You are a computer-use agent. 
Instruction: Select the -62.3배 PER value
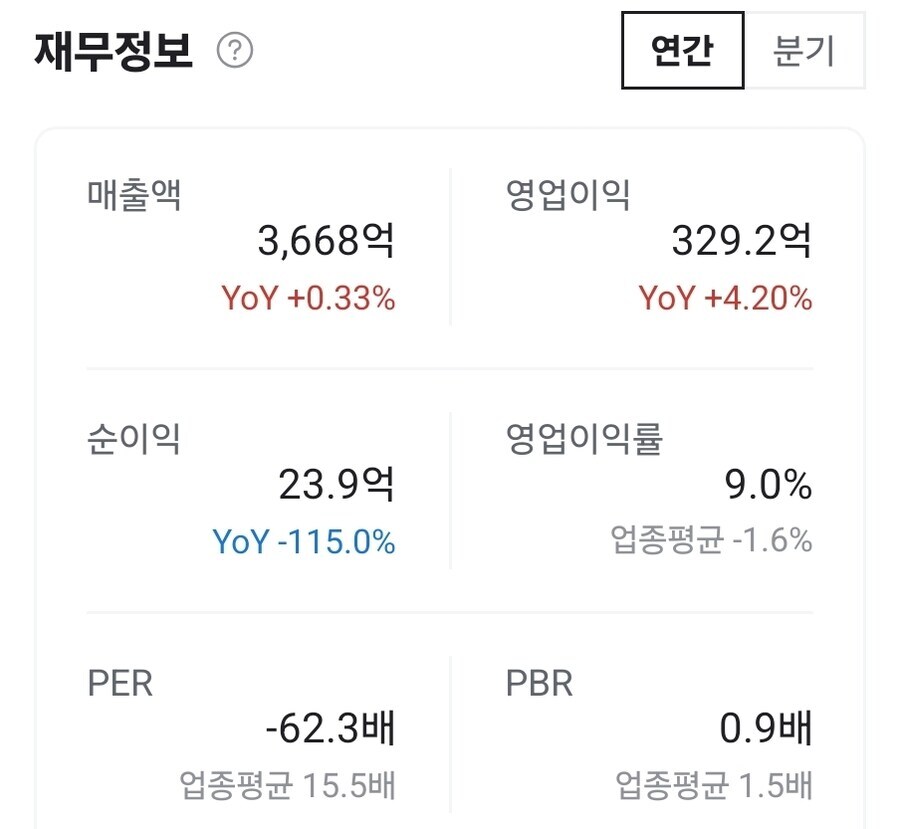tap(330, 729)
